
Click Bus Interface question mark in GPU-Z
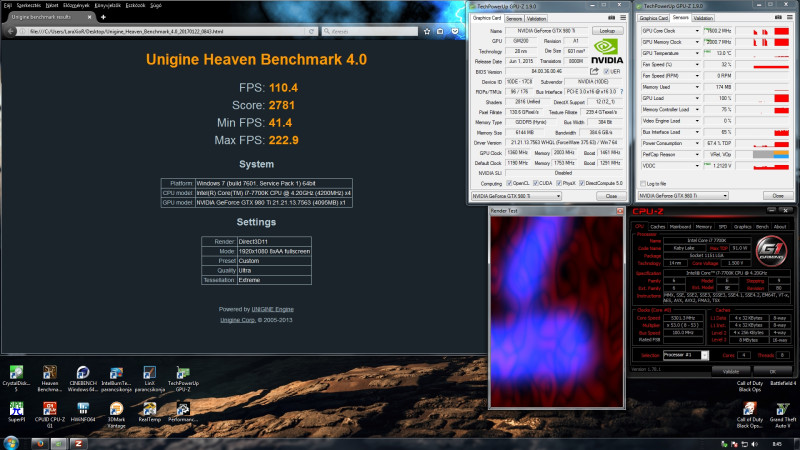621,92
